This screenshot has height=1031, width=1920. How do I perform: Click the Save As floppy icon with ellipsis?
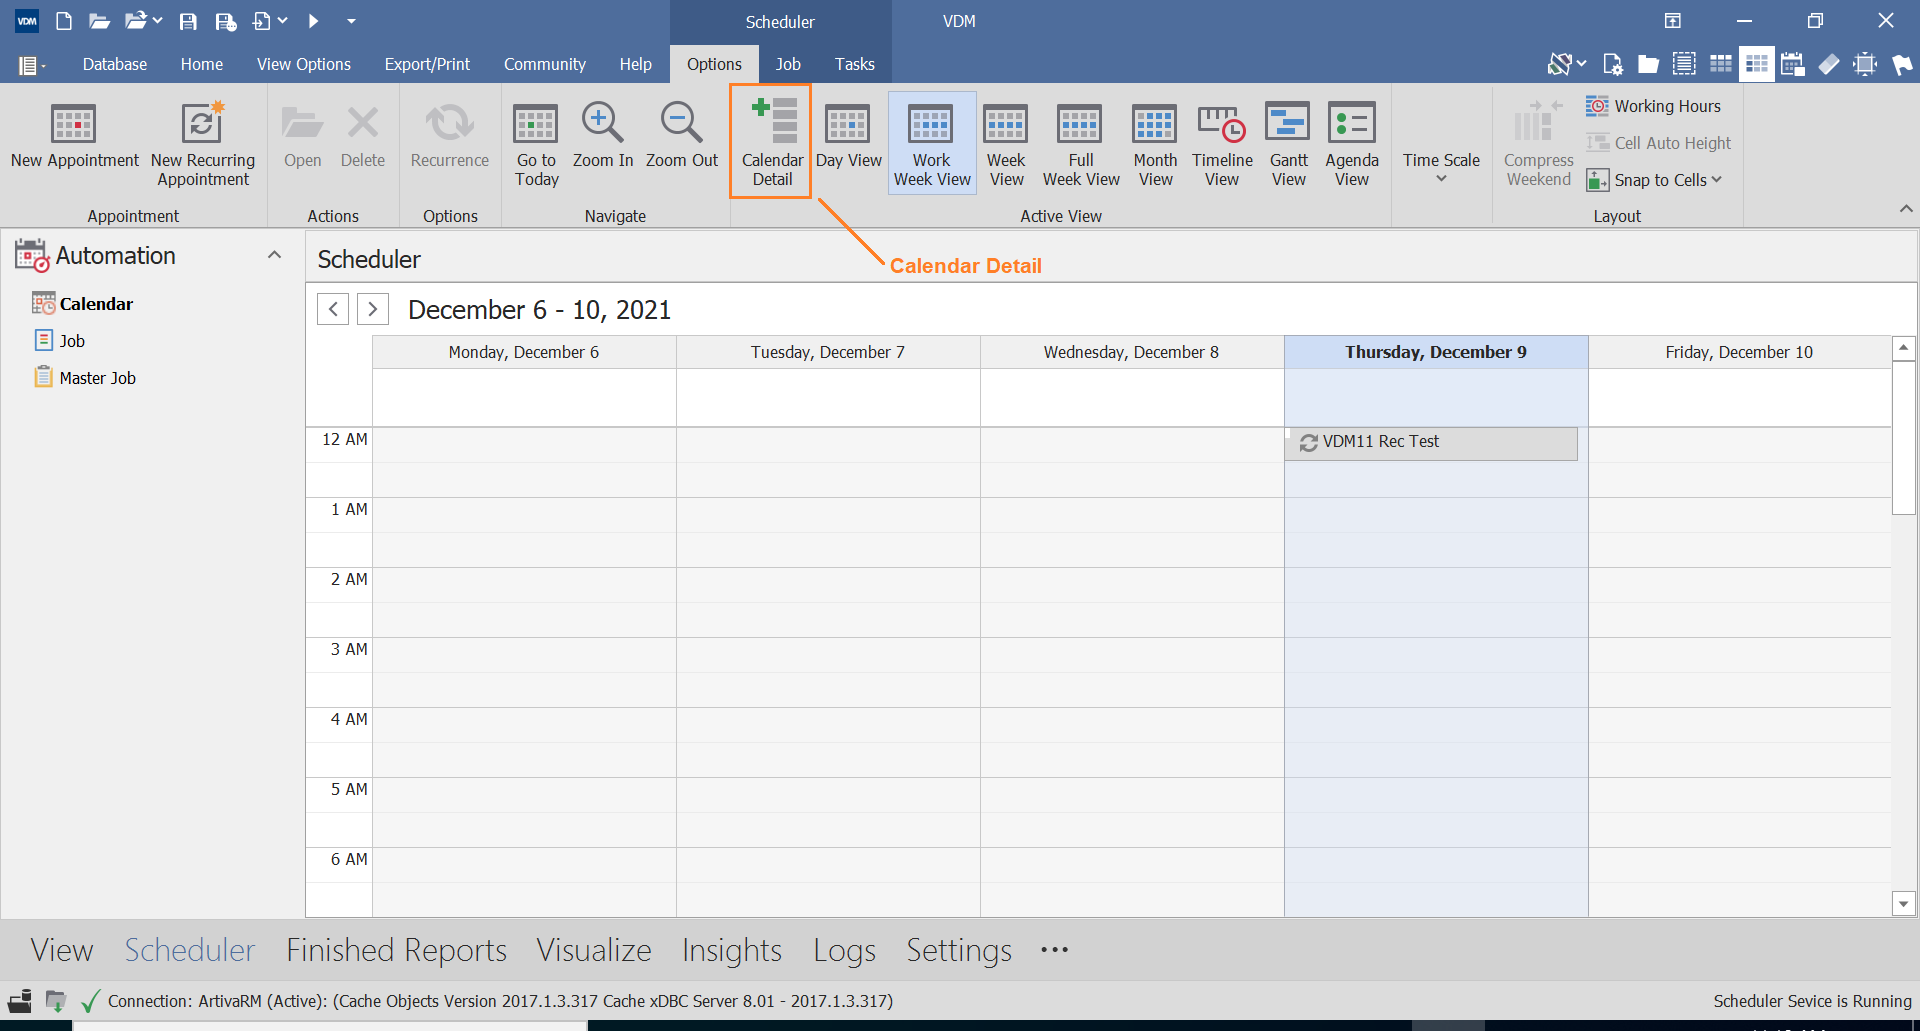click(226, 21)
